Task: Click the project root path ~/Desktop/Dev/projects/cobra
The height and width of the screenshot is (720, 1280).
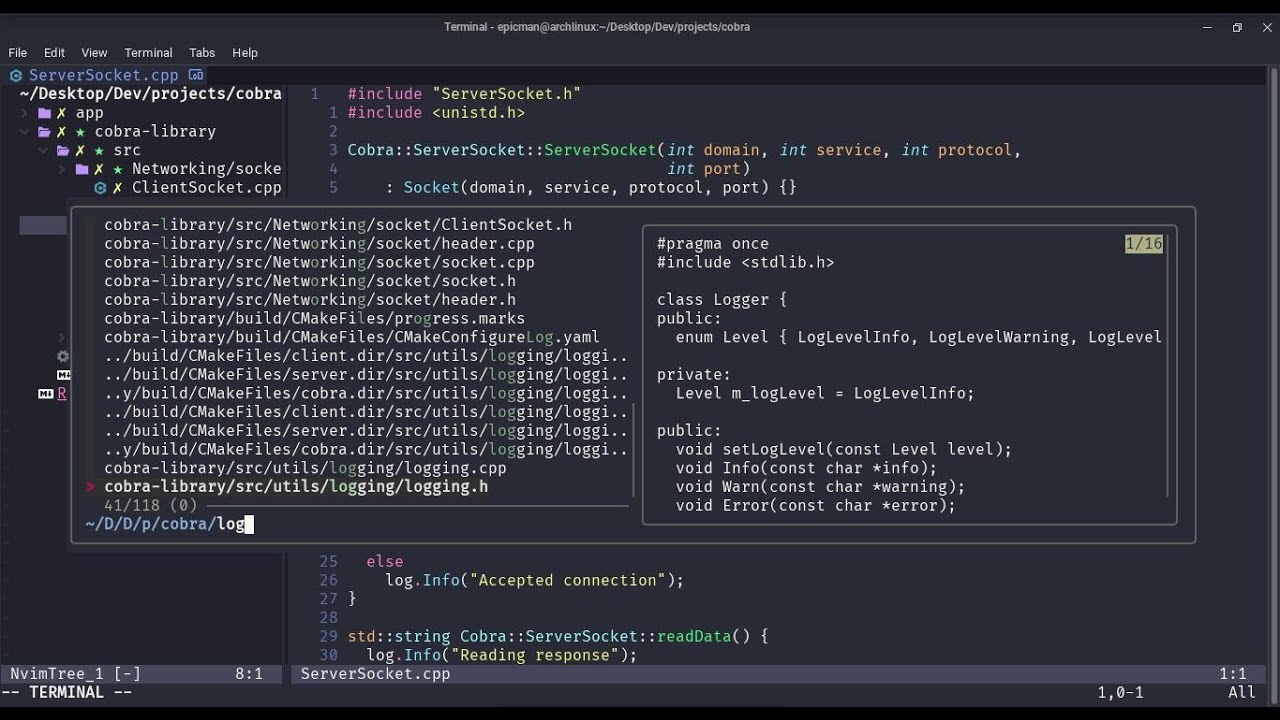Action: click(x=151, y=94)
